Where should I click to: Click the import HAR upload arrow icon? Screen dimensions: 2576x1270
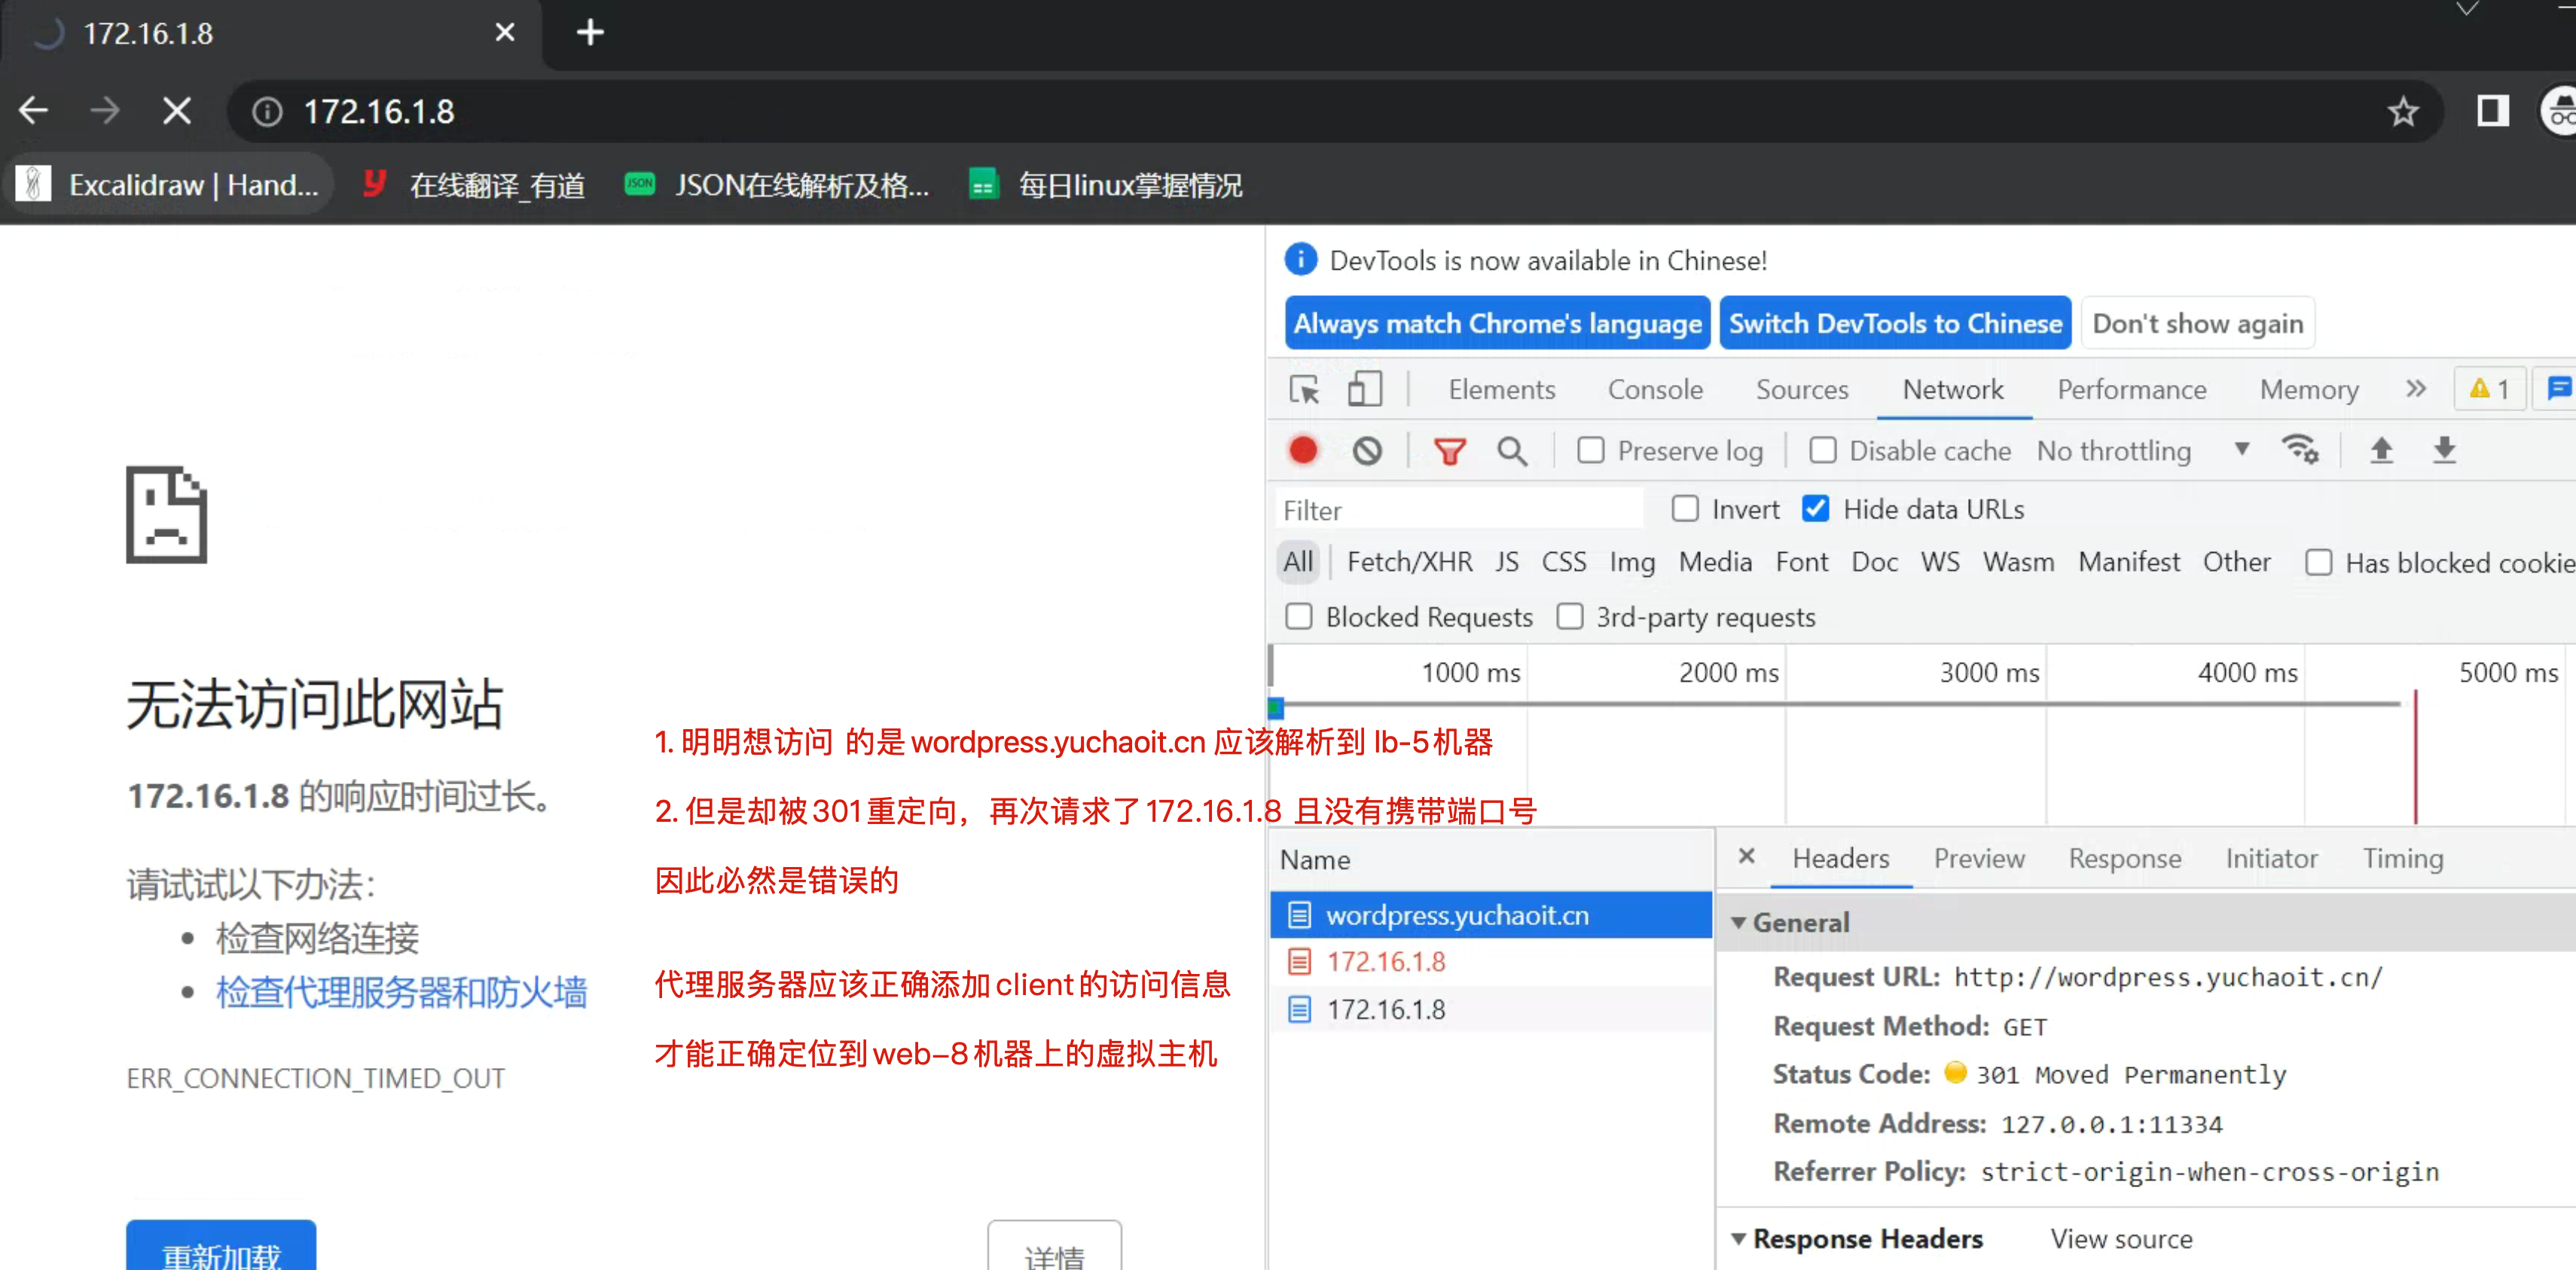tap(2381, 450)
